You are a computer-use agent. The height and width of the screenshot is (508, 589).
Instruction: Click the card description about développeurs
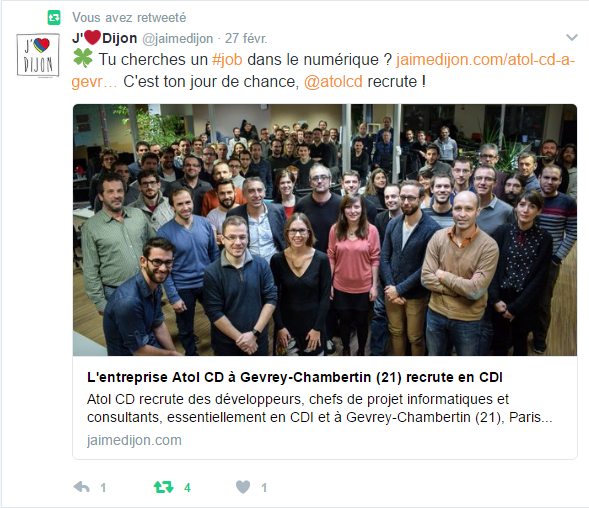coord(320,408)
